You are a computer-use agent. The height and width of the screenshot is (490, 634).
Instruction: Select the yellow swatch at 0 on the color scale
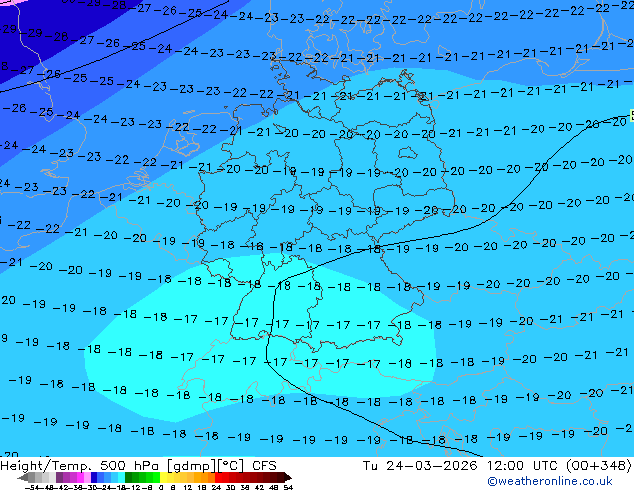(x=163, y=478)
